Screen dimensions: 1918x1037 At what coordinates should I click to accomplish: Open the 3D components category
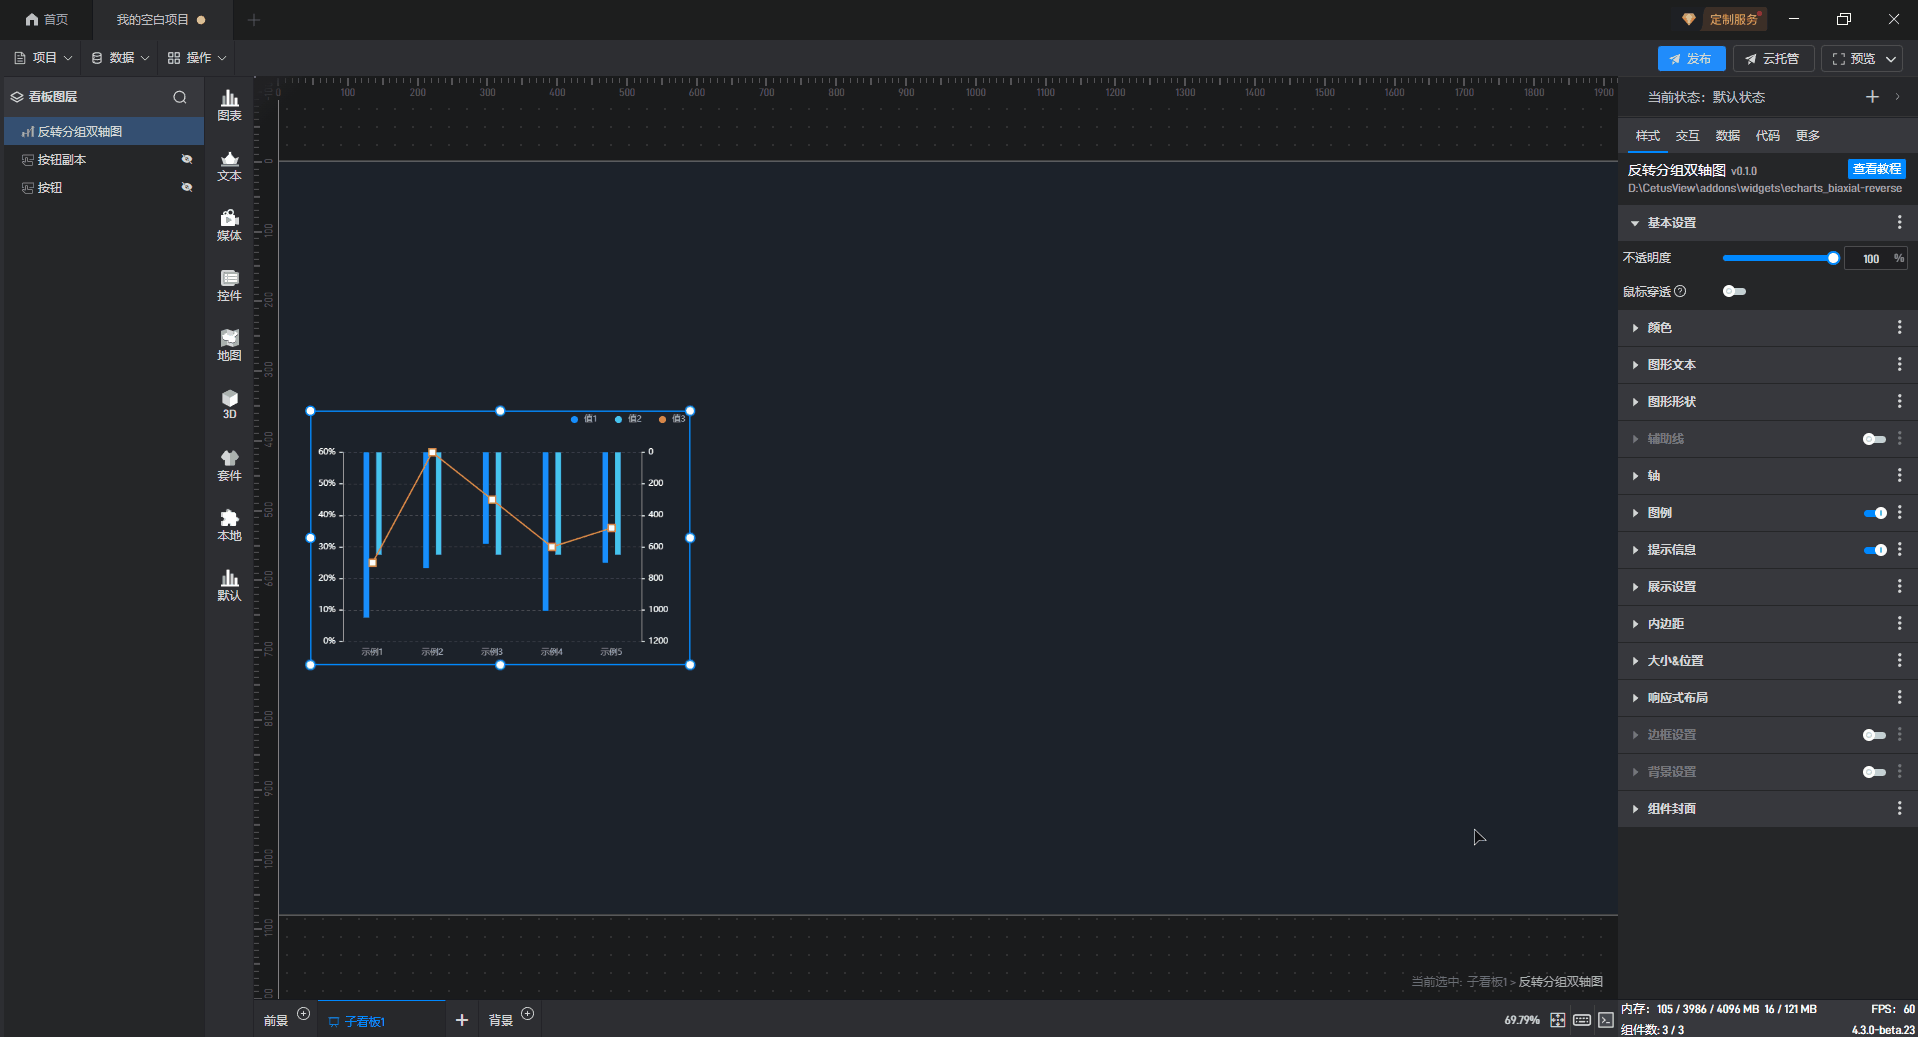[x=229, y=404]
